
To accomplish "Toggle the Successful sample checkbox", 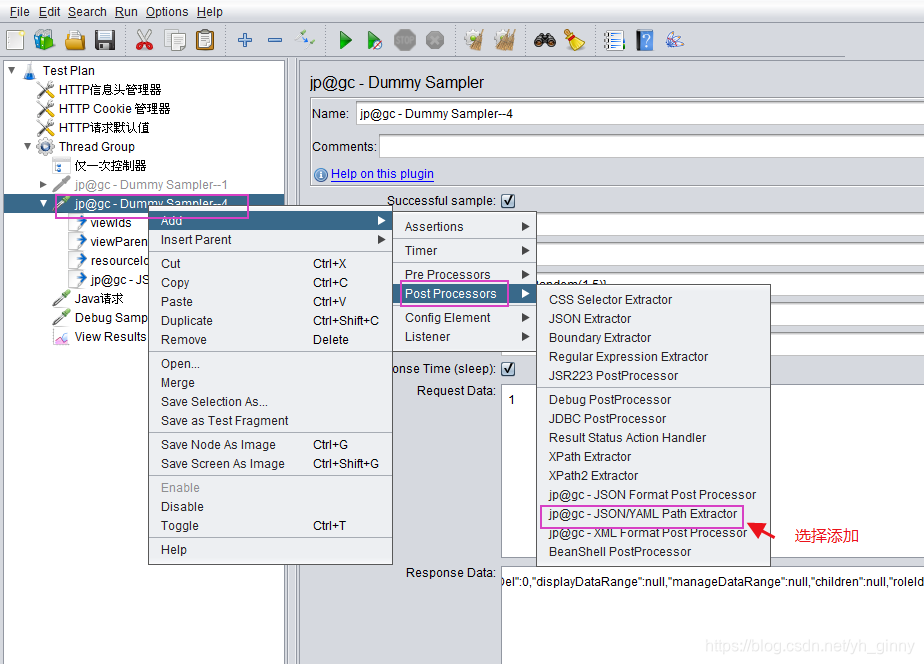I will (x=508, y=201).
